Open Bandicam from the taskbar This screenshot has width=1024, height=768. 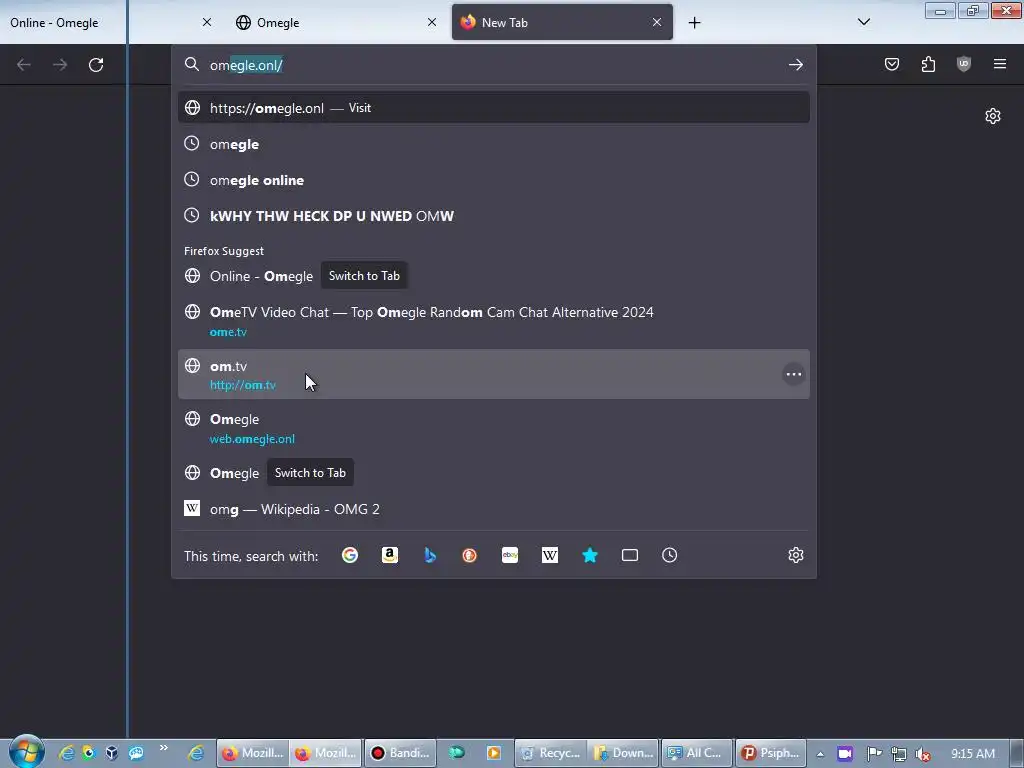point(400,753)
